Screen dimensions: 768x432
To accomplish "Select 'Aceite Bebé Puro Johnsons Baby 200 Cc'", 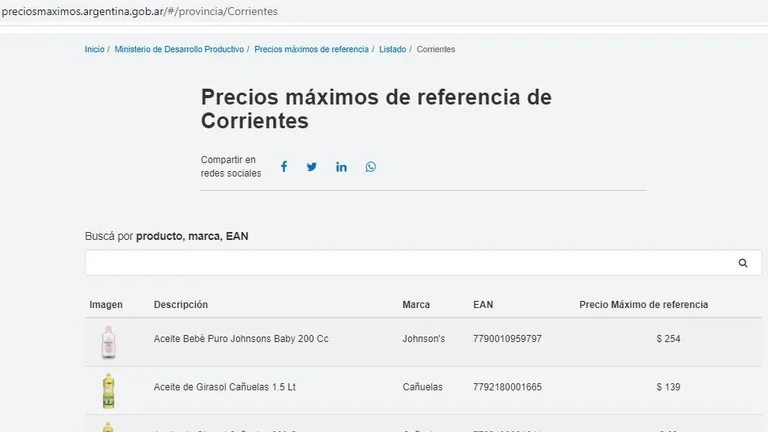I will pyautogui.click(x=241, y=338).
